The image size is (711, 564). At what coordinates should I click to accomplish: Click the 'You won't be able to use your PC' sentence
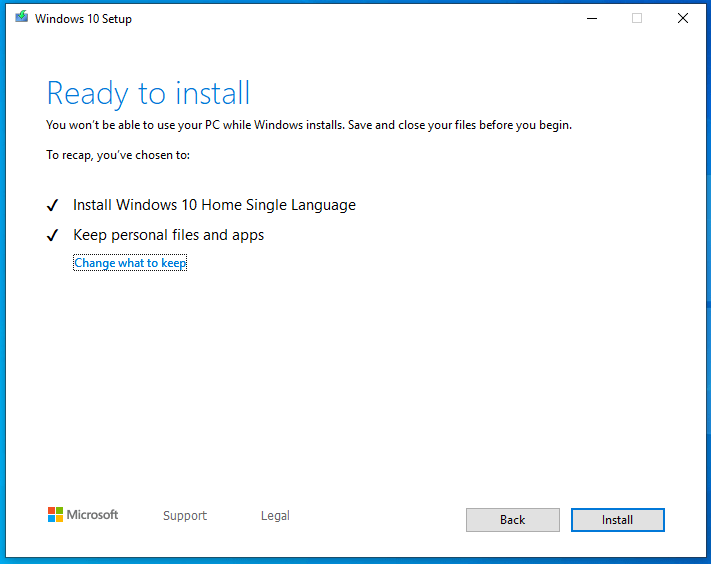(309, 125)
